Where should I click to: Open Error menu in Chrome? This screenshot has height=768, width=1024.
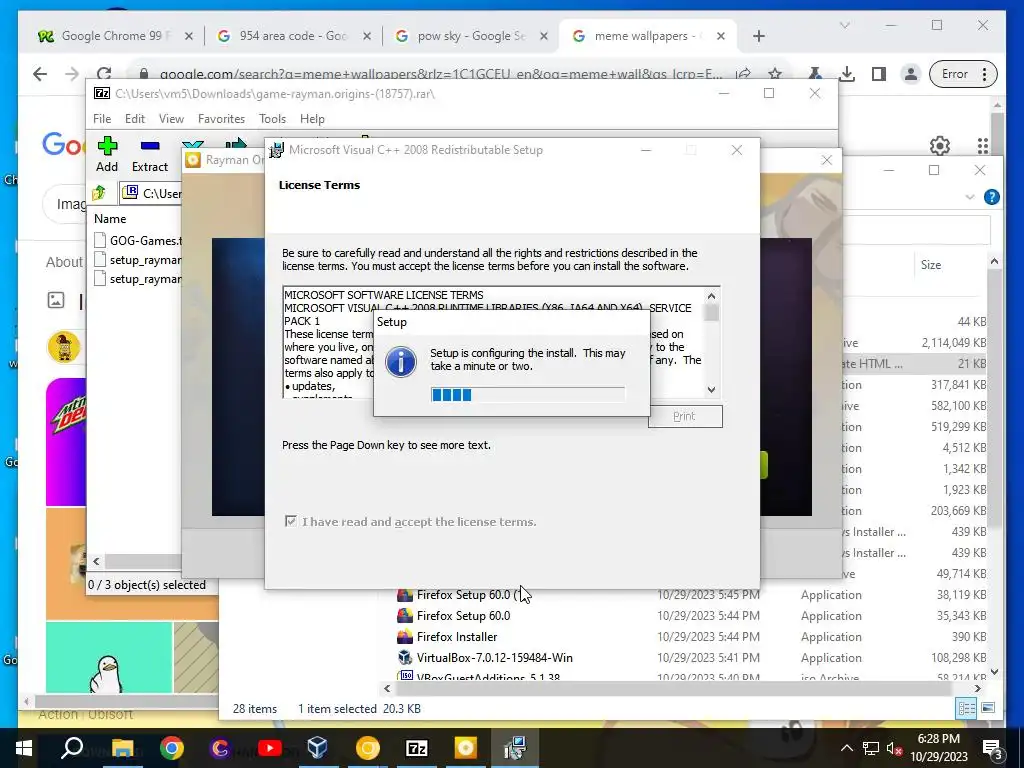[x=964, y=74]
